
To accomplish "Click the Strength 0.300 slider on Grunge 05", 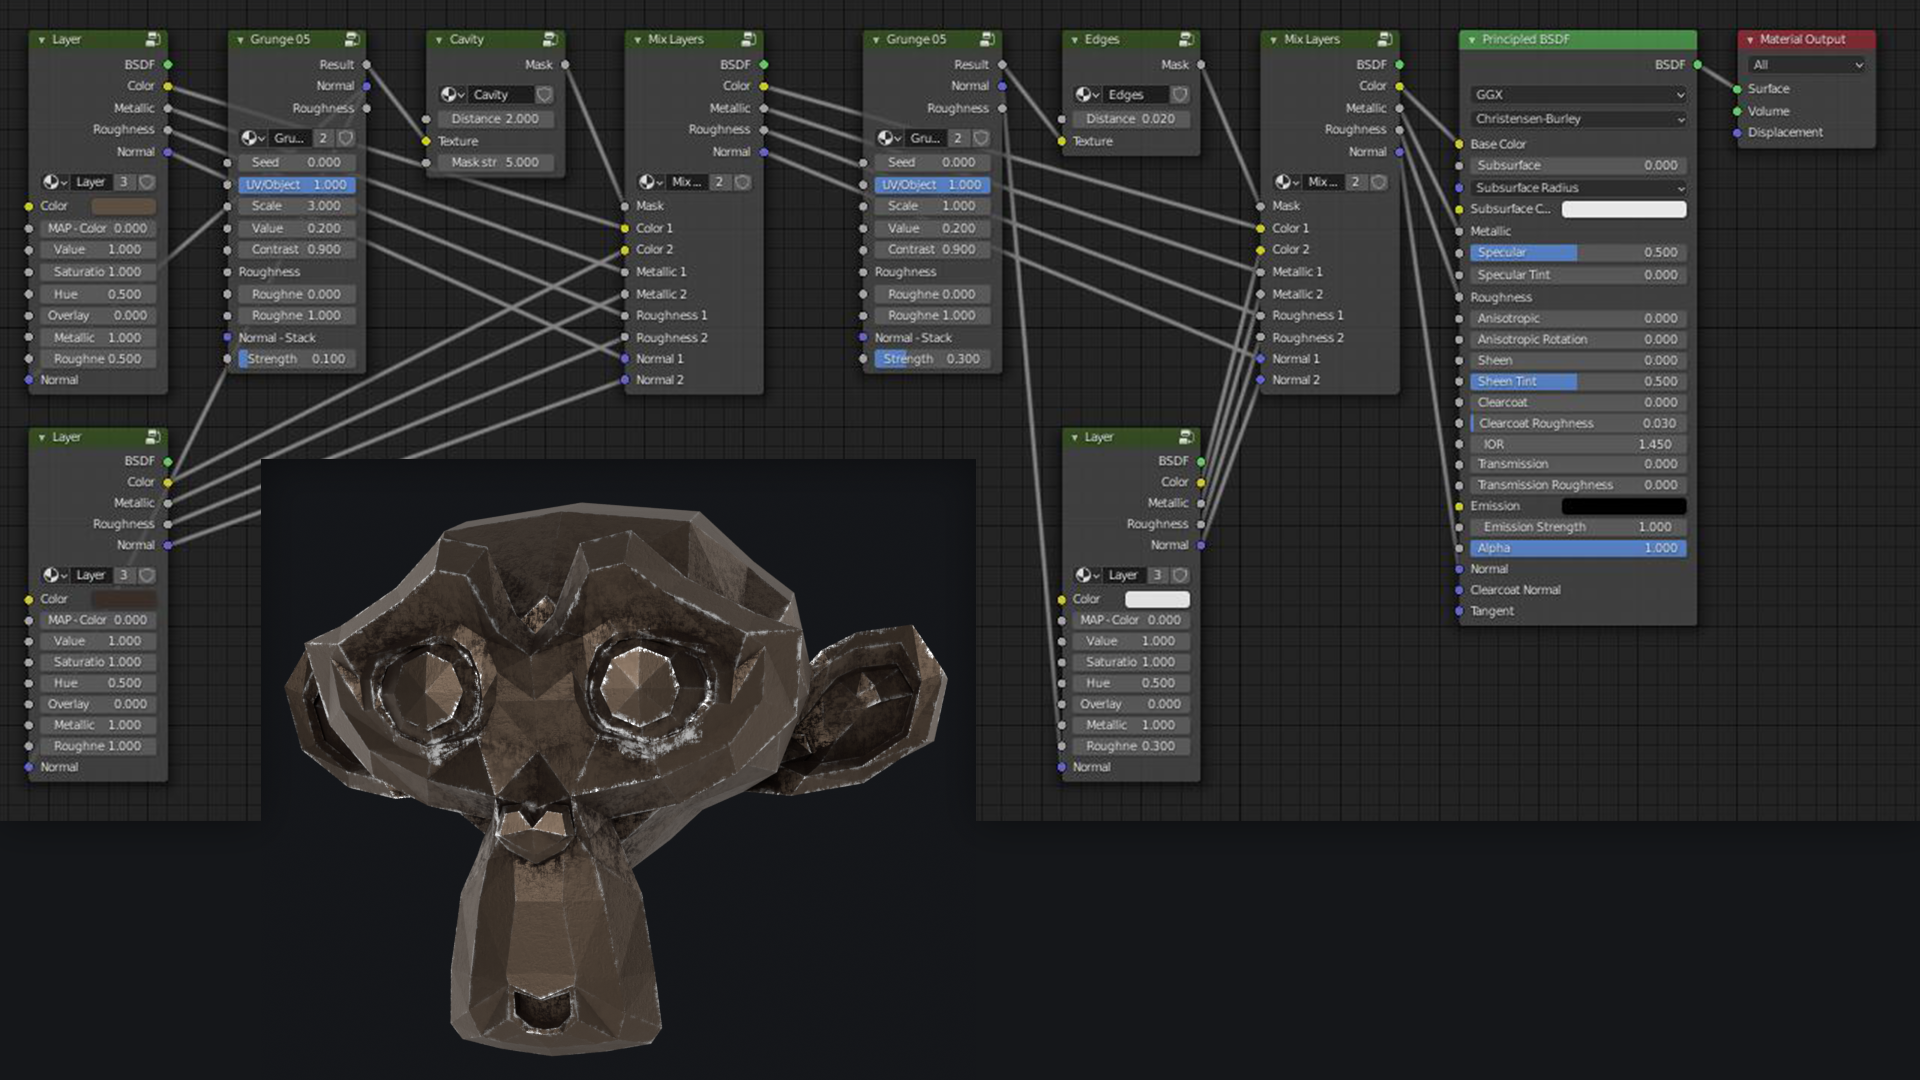I will [x=932, y=359].
